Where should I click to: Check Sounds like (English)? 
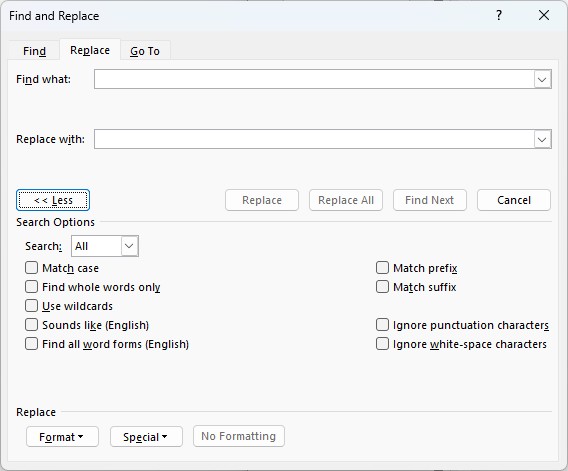pos(32,325)
